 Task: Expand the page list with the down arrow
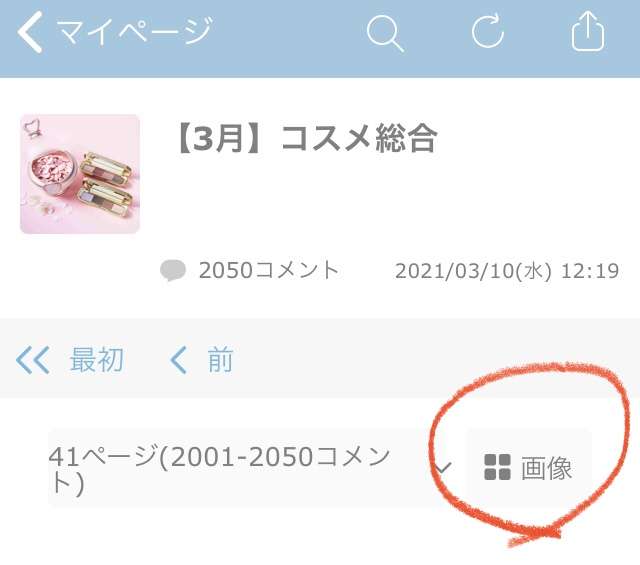pos(443,467)
